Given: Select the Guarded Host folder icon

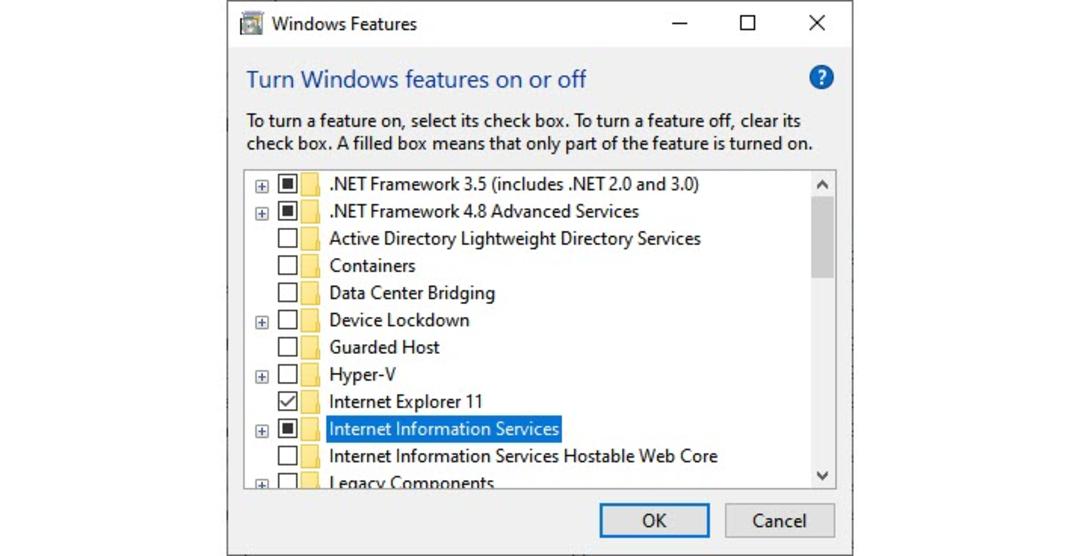Looking at the screenshot, I should click(x=311, y=347).
